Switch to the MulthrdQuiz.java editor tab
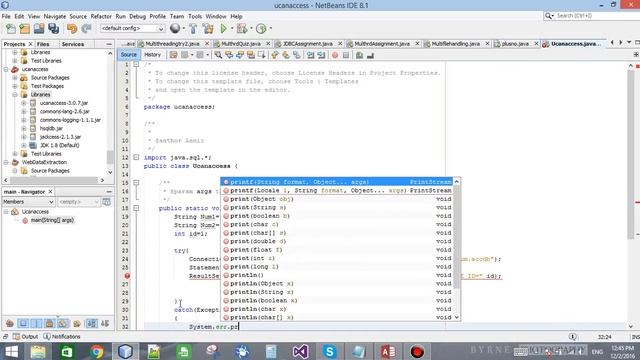The image size is (640, 360). tap(240, 44)
